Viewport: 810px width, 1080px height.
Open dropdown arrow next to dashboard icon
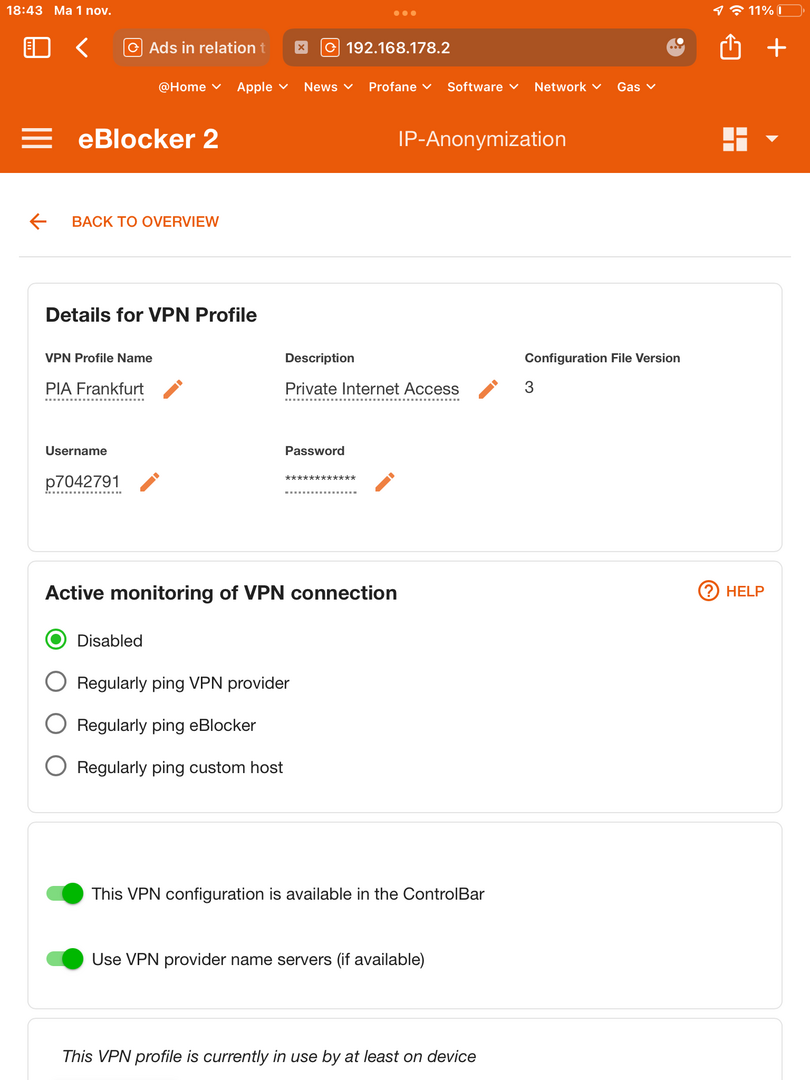click(x=772, y=138)
